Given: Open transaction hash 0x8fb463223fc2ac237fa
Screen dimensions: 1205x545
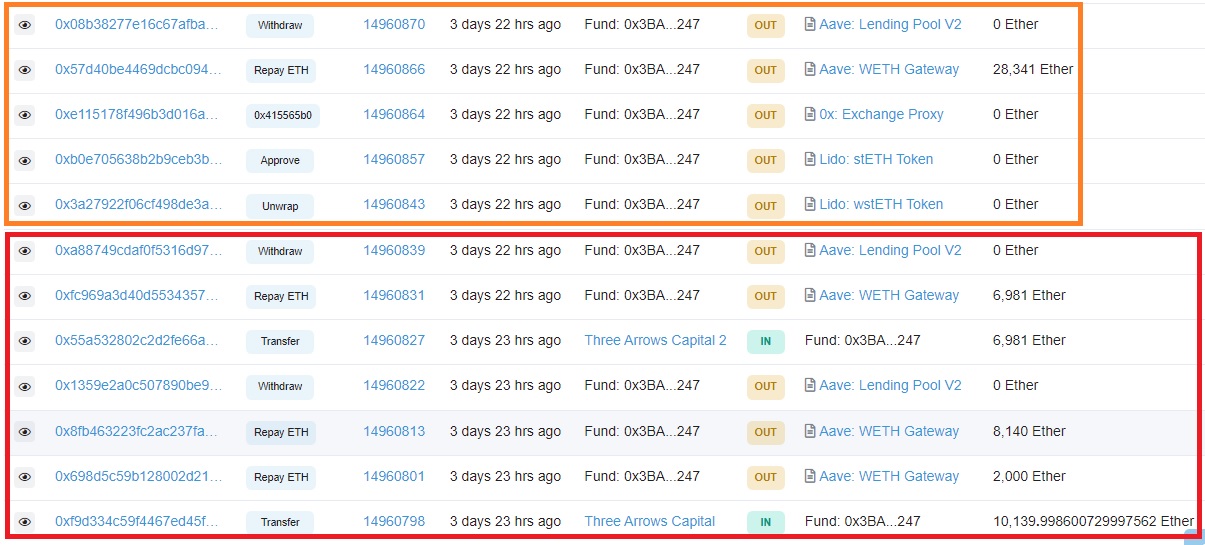Looking at the screenshot, I should [x=138, y=431].
